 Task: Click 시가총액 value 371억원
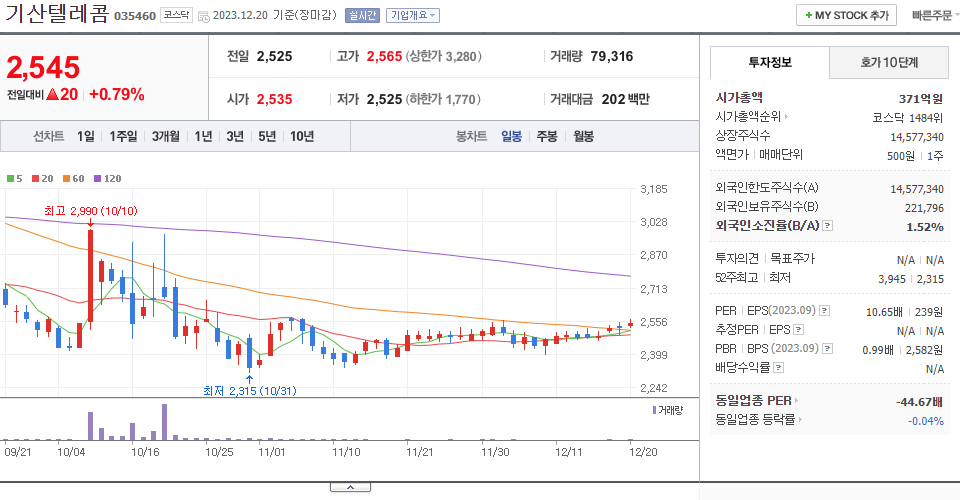(921, 99)
